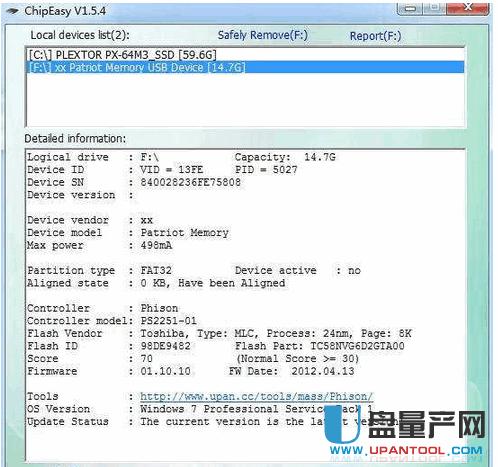Click the ChipEasy title bar app icon
The height and width of the screenshot is (467, 498).
12,11
